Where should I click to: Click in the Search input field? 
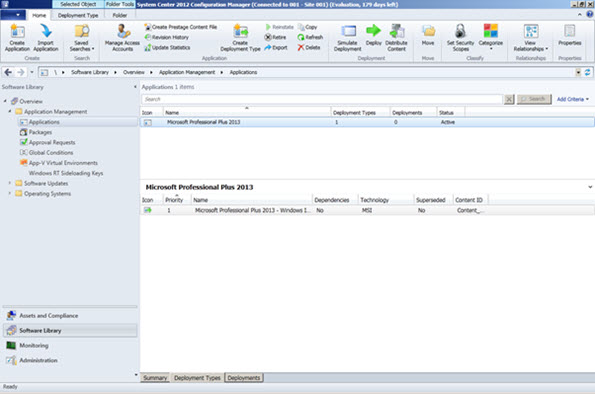point(322,99)
